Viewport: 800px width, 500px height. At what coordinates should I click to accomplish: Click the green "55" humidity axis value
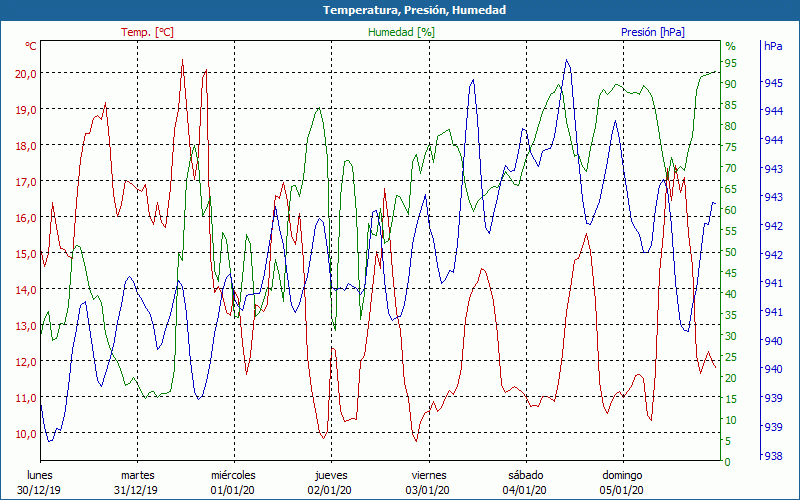(x=731, y=231)
